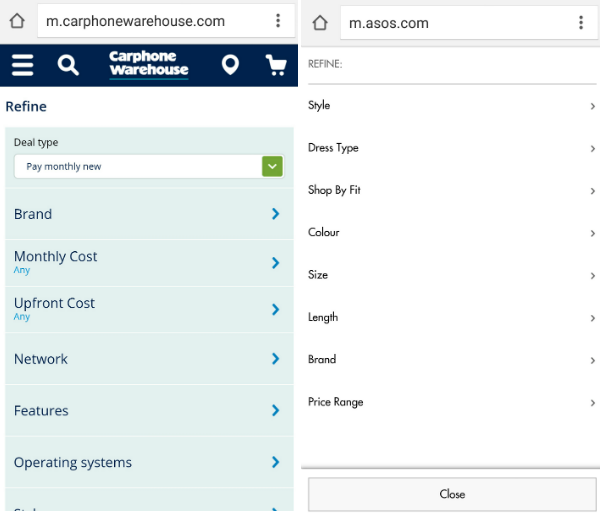600x516 pixels.
Task: Tap the Style label in ASOS refine
Action: point(319,105)
